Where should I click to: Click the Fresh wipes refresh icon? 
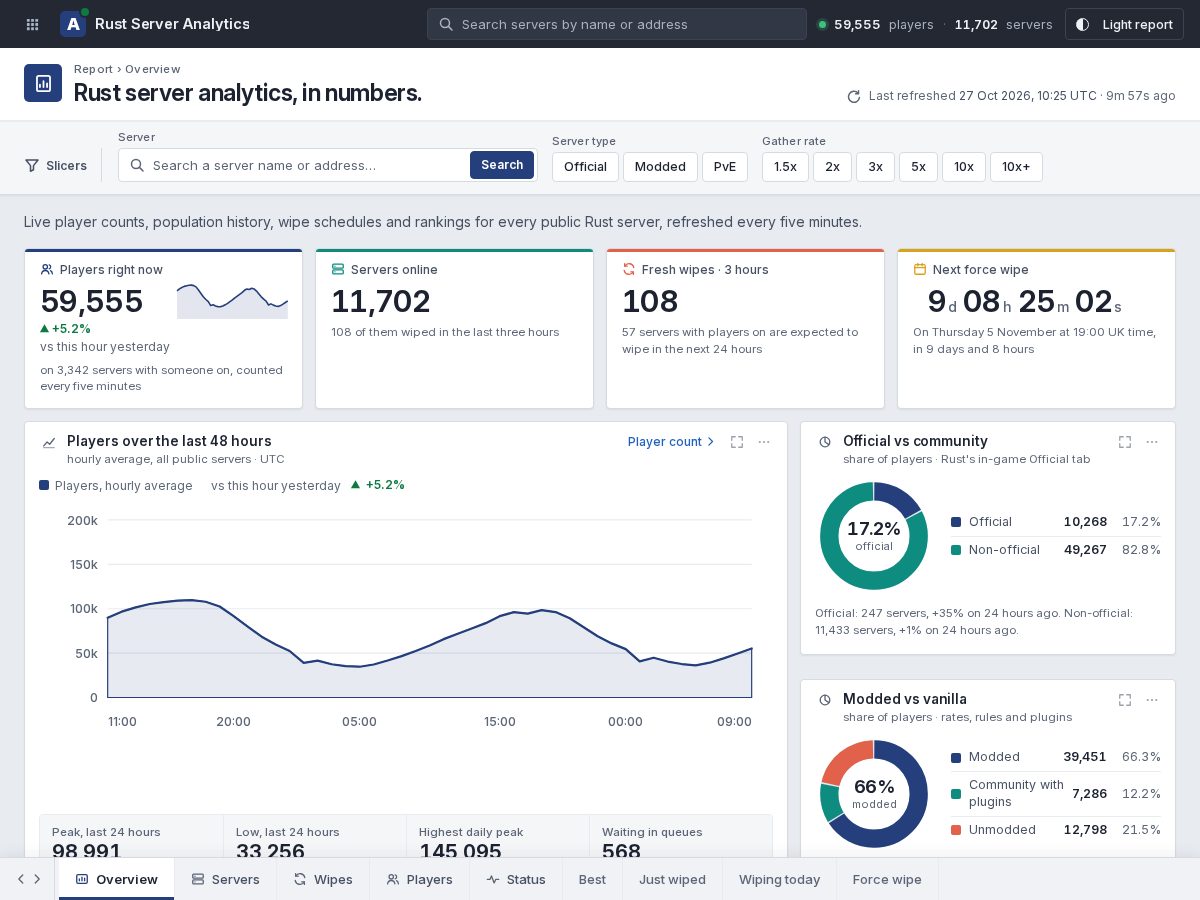coord(629,270)
